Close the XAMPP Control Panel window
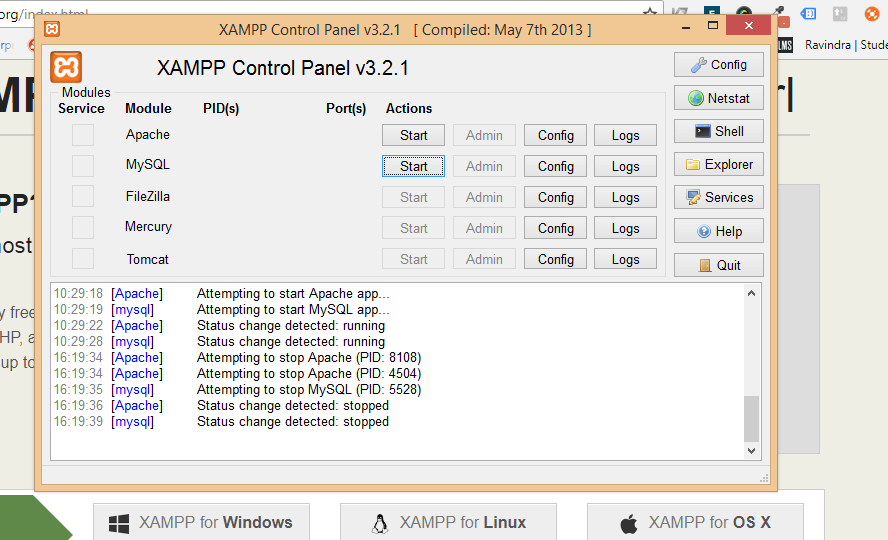 pyautogui.click(x=748, y=25)
